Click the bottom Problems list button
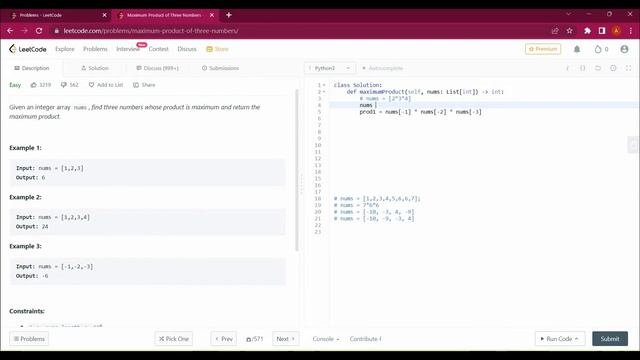 click(29, 339)
